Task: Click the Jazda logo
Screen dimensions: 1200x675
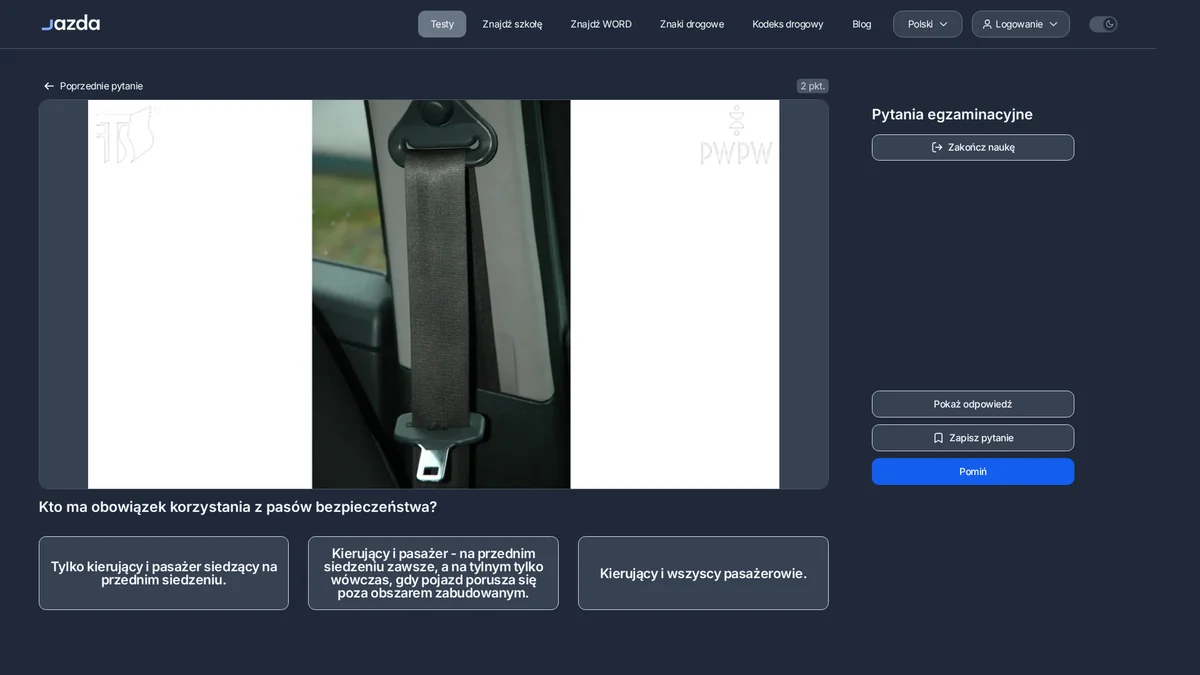Action: (70, 23)
